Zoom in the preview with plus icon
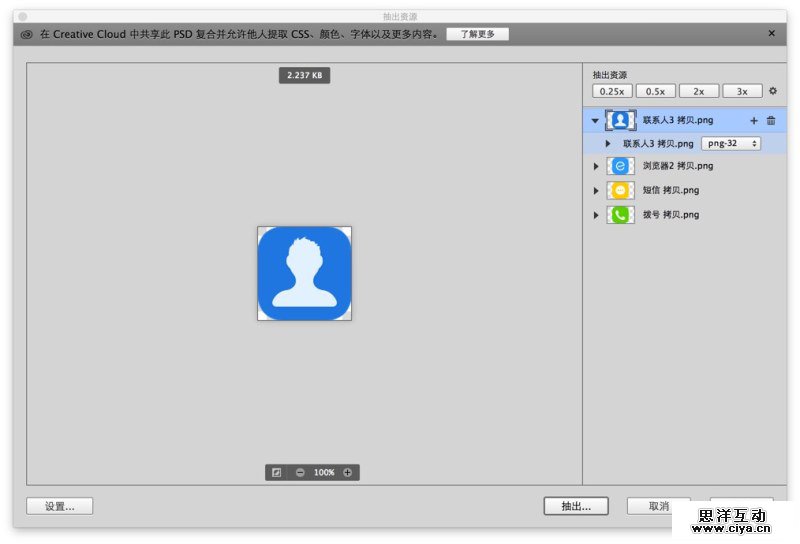Screen dimensions: 800x544 click(x=348, y=473)
